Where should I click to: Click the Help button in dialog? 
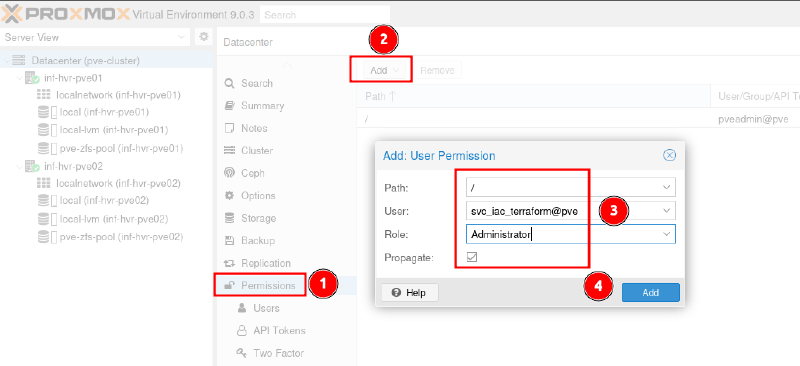click(x=410, y=292)
